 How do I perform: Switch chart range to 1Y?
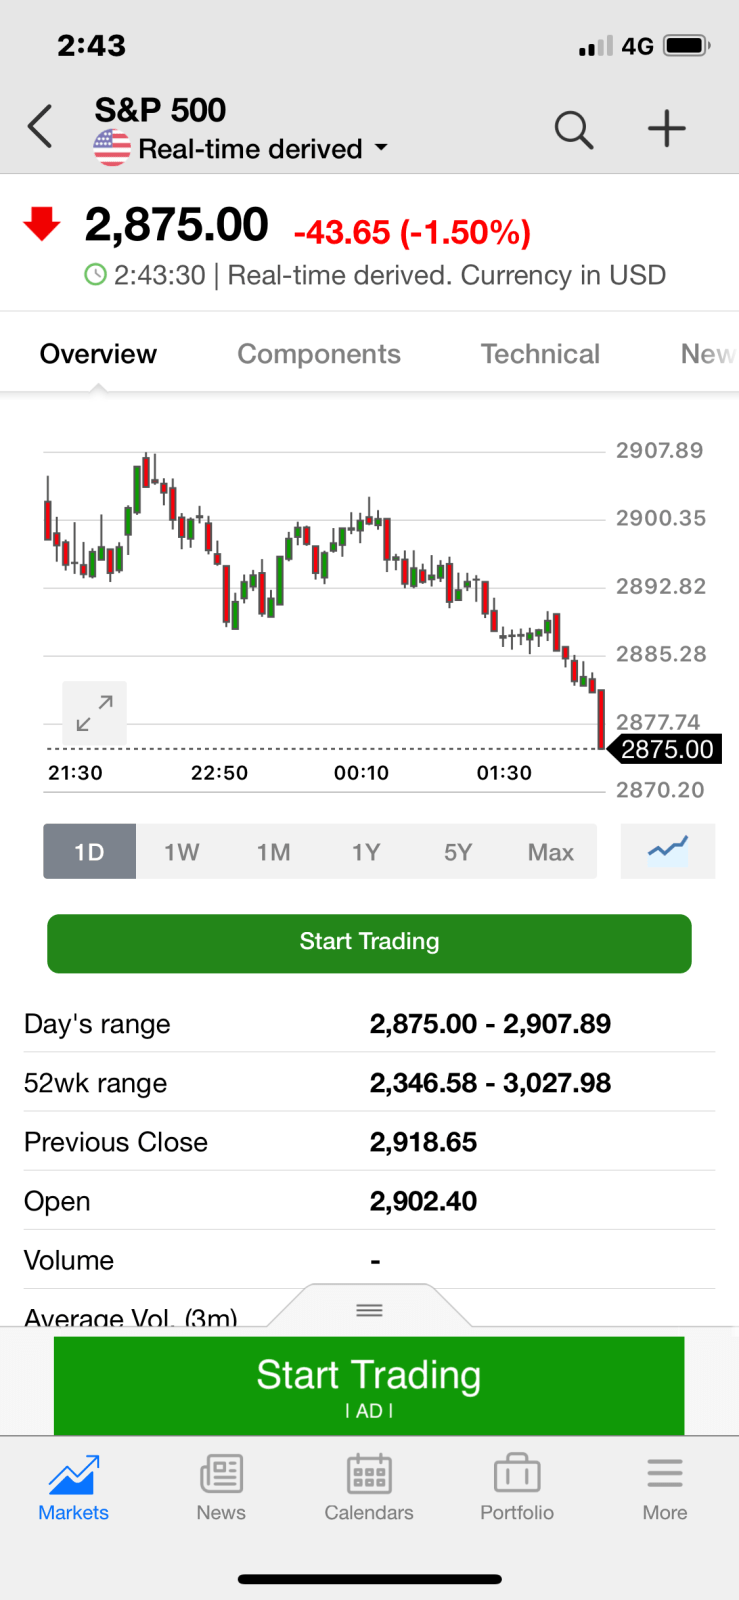[x=366, y=852]
